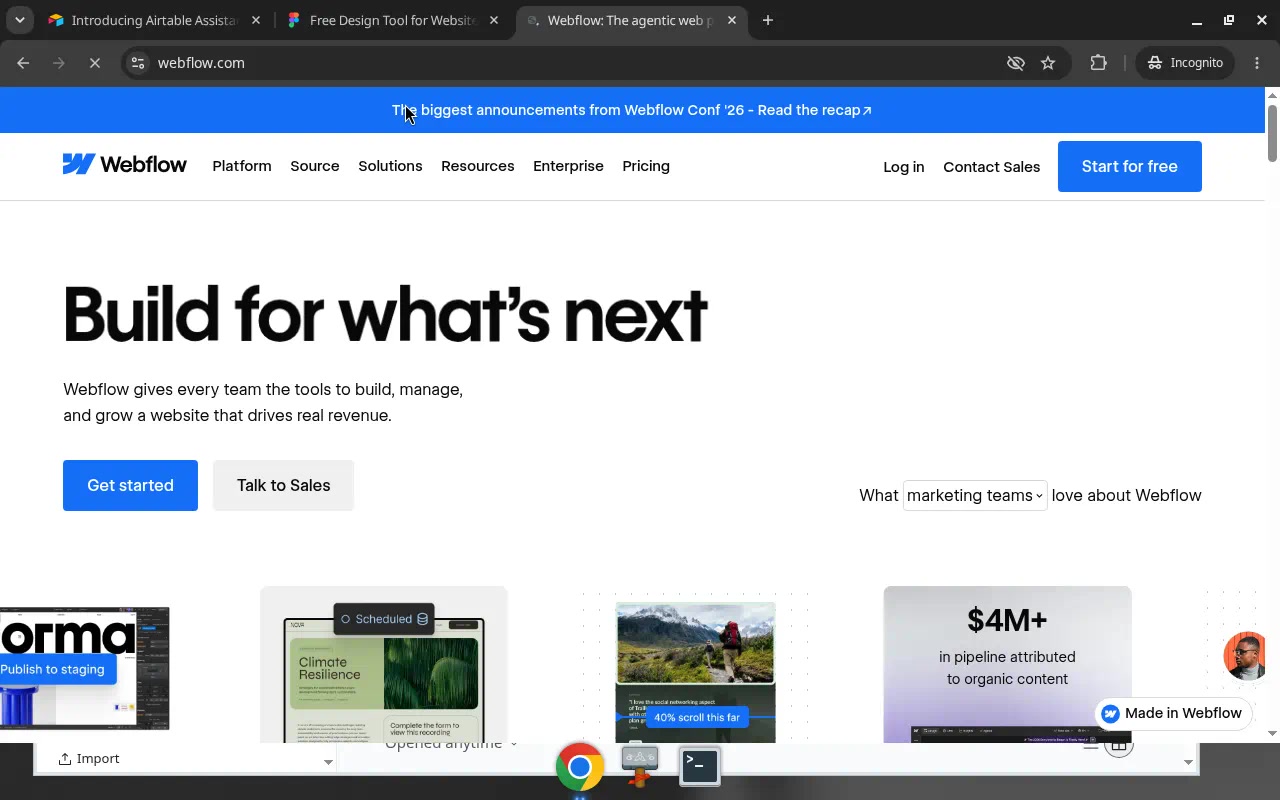Screen dimensions: 1280x800
Task: Click the taskbar icon between Chrome and terminal
Action: click(639, 767)
